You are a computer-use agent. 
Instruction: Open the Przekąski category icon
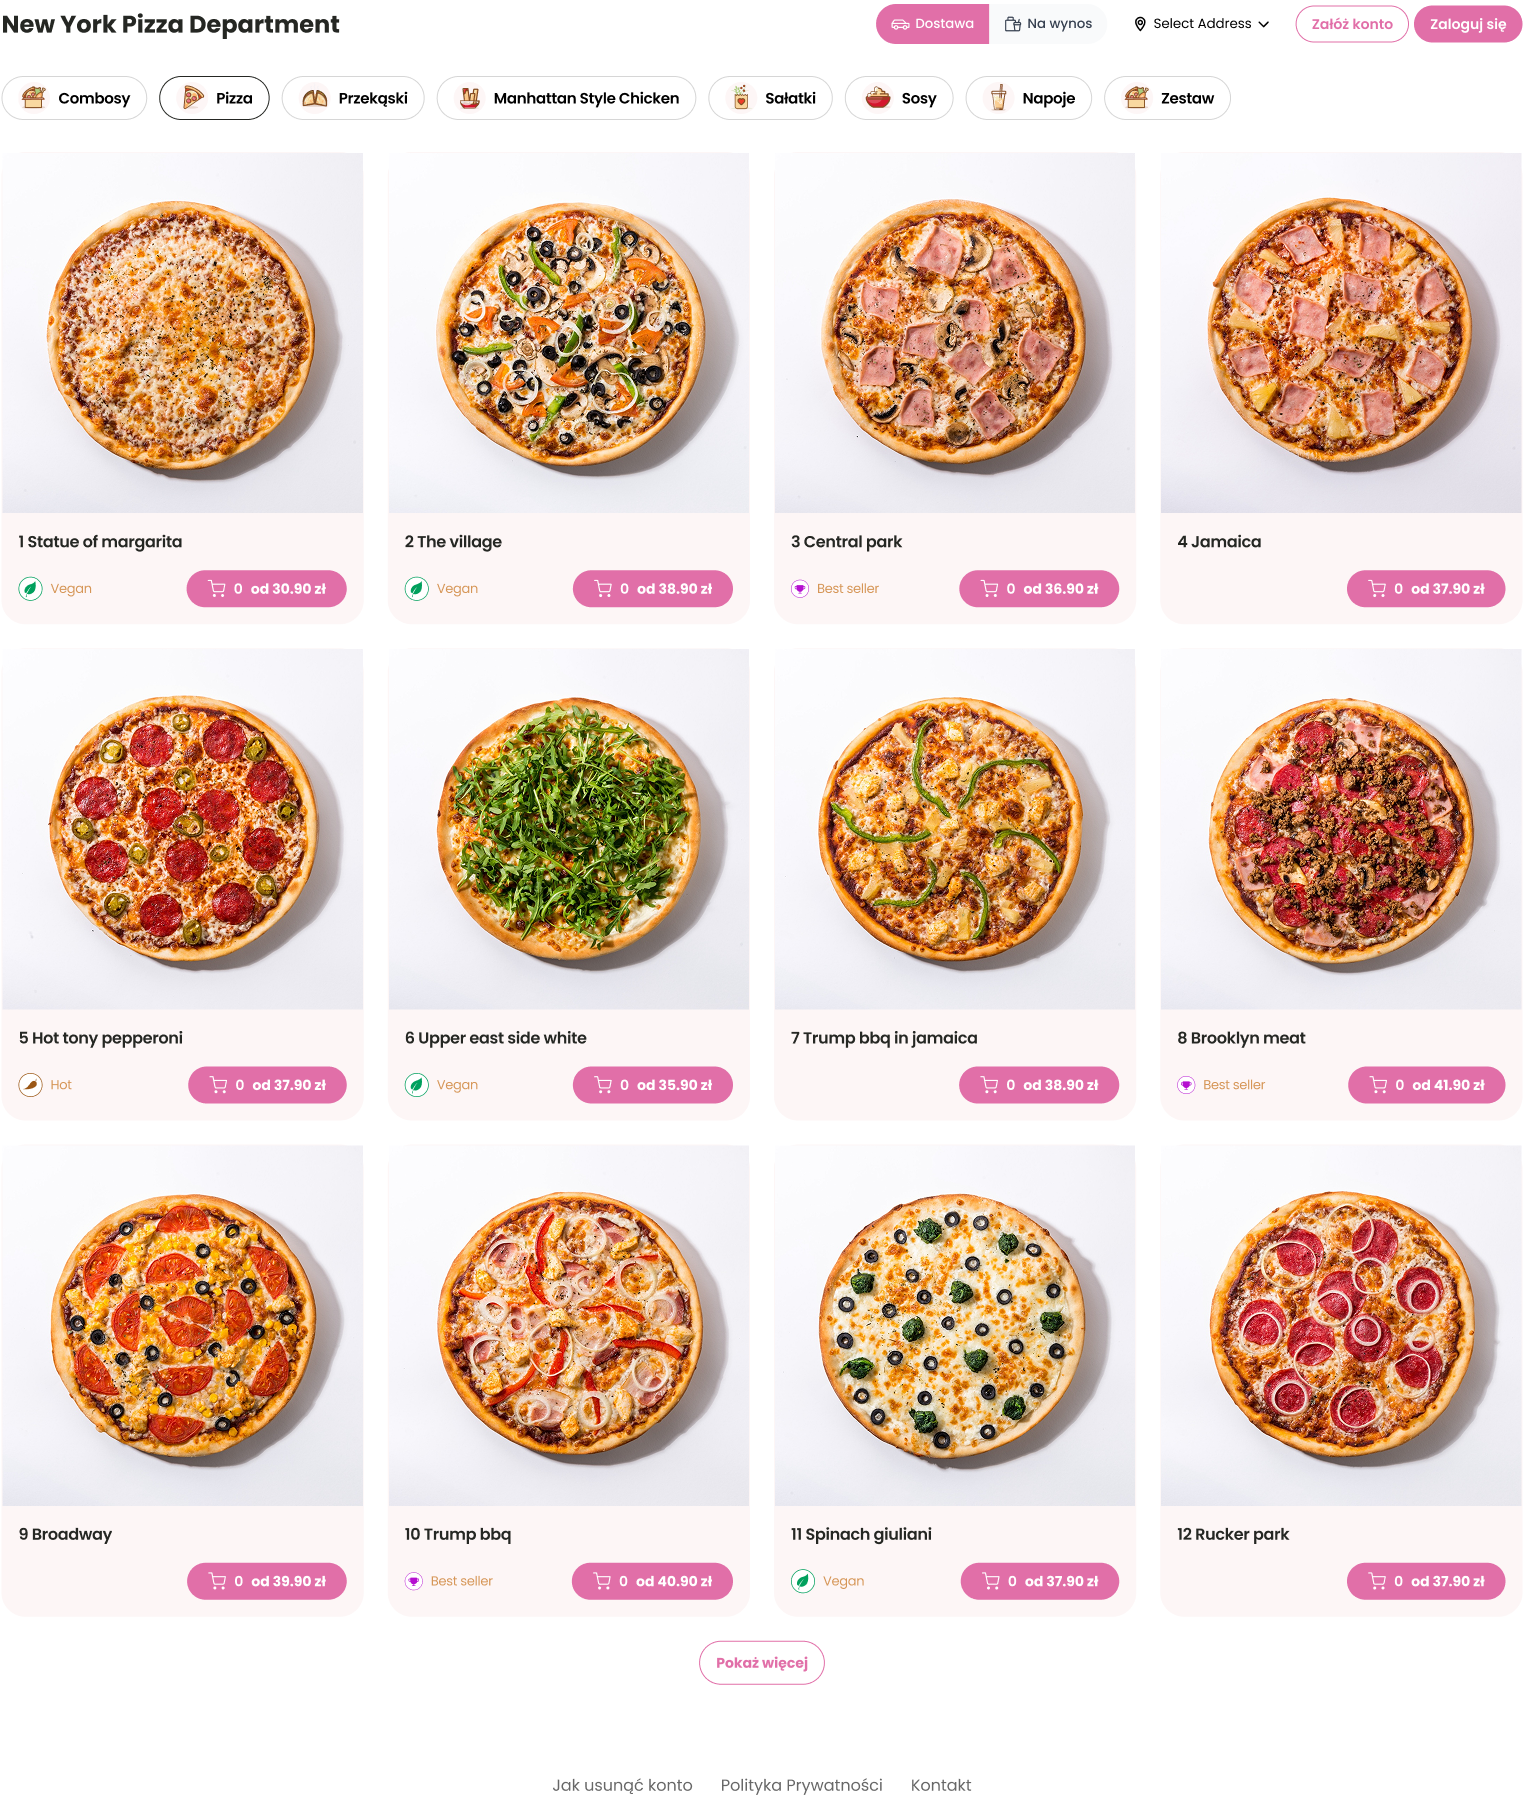(x=314, y=98)
